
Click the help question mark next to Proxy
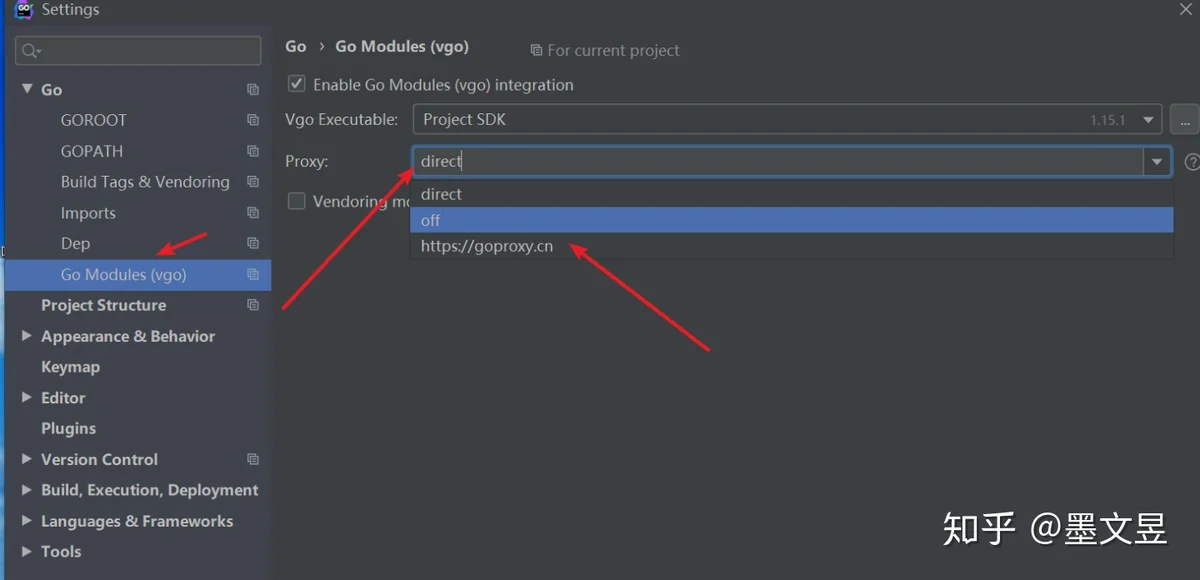pos(1192,162)
